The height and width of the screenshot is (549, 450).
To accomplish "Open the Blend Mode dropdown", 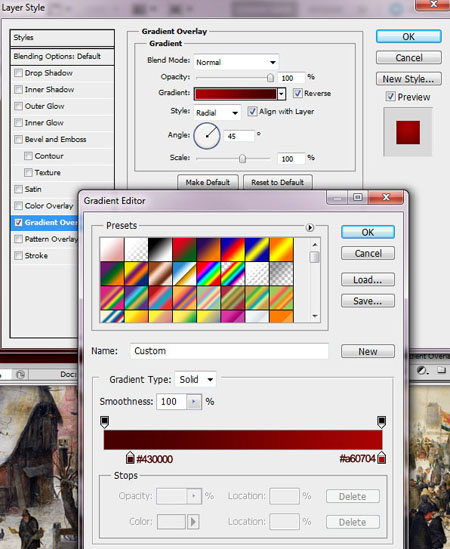I will [x=236, y=62].
